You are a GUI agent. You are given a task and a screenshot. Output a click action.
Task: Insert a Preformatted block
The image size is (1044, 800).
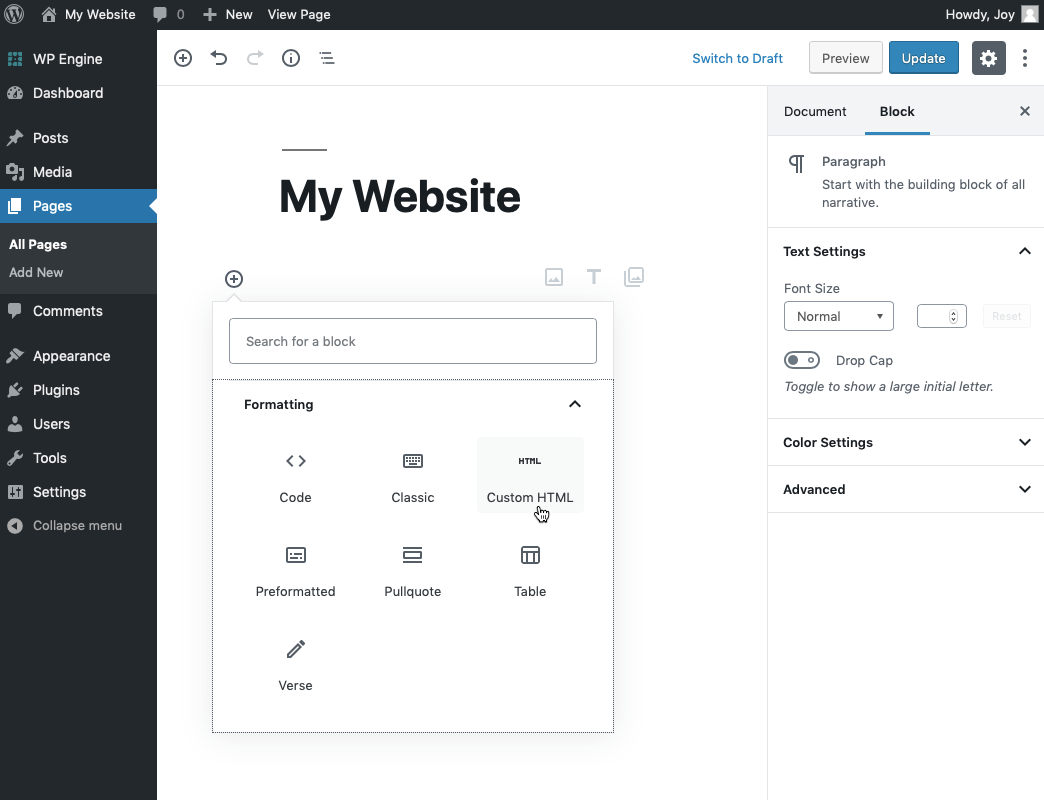click(295, 570)
